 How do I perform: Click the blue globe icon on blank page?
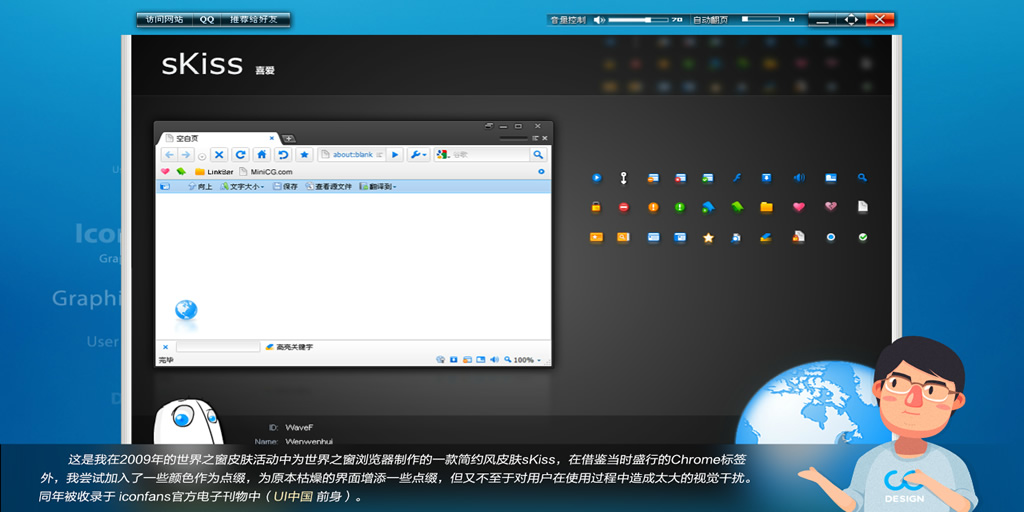(x=186, y=310)
